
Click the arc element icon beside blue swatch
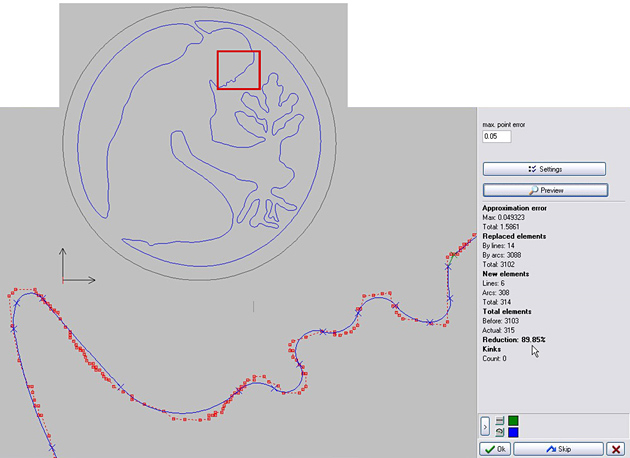[x=499, y=432]
